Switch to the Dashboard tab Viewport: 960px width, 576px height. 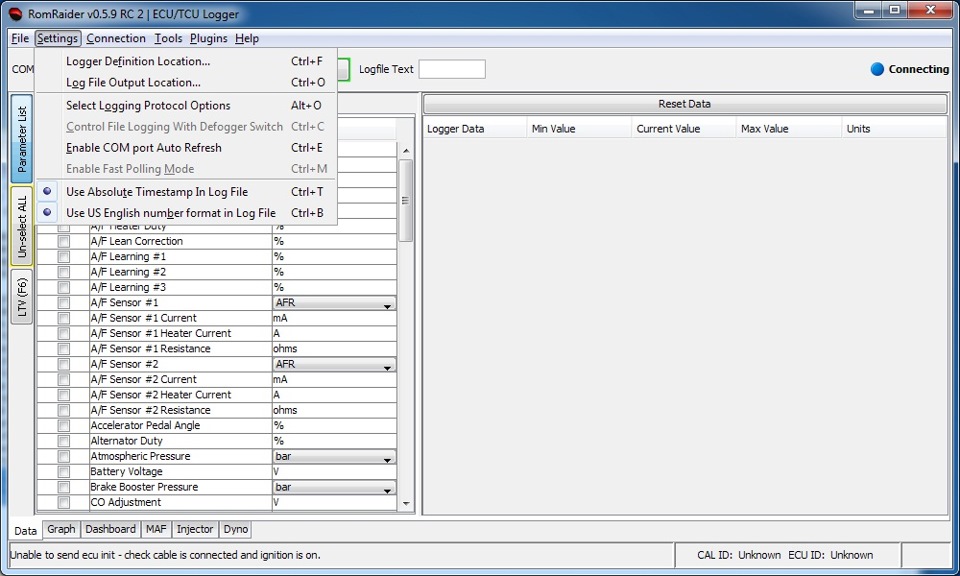point(110,529)
